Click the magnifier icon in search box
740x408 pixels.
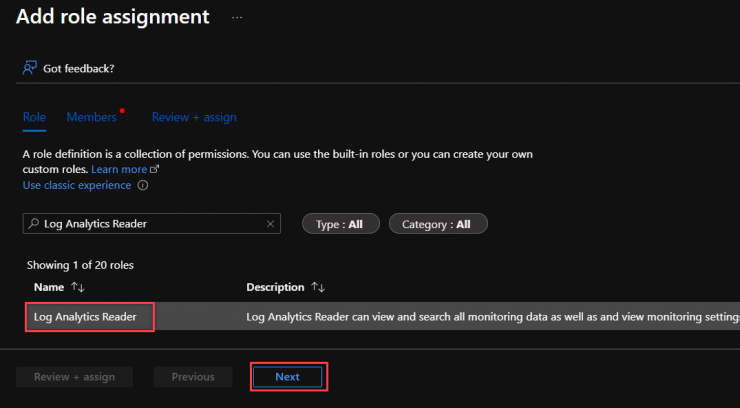(x=34, y=224)
